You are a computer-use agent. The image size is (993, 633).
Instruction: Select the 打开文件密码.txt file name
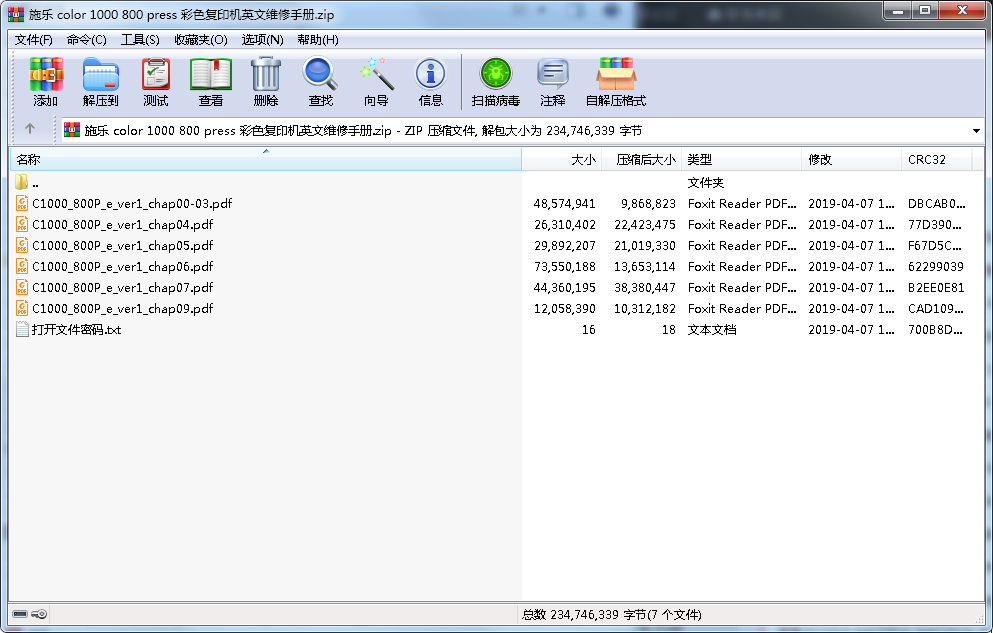77,329
